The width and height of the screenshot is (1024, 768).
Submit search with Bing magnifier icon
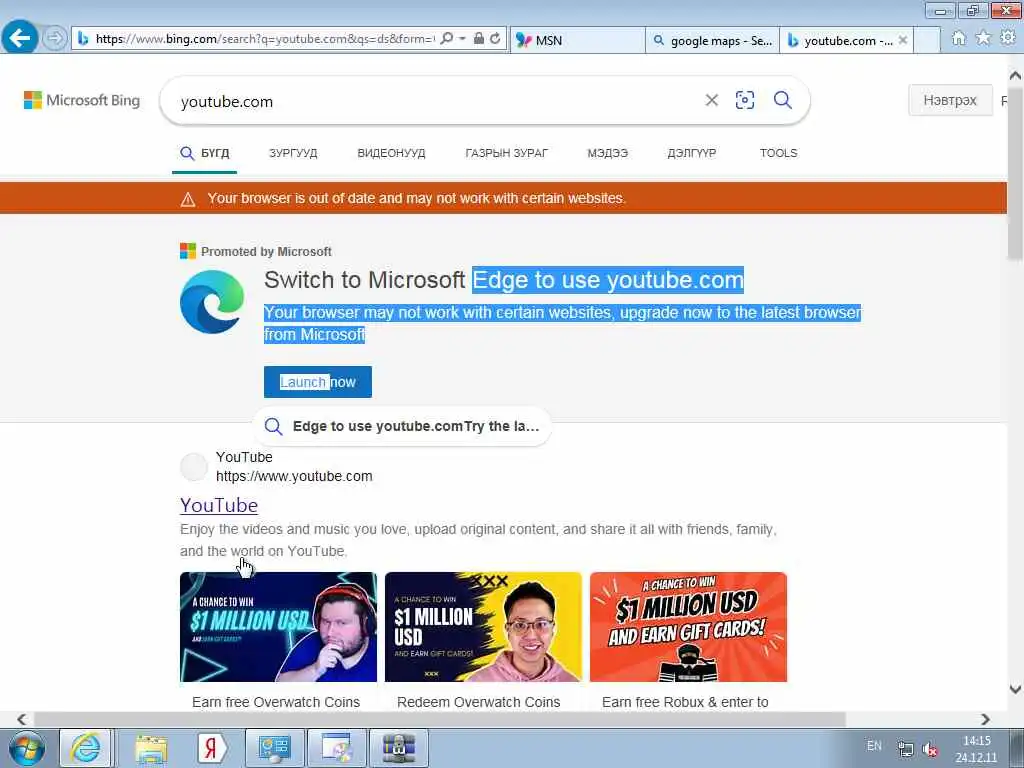click(783, 100)
